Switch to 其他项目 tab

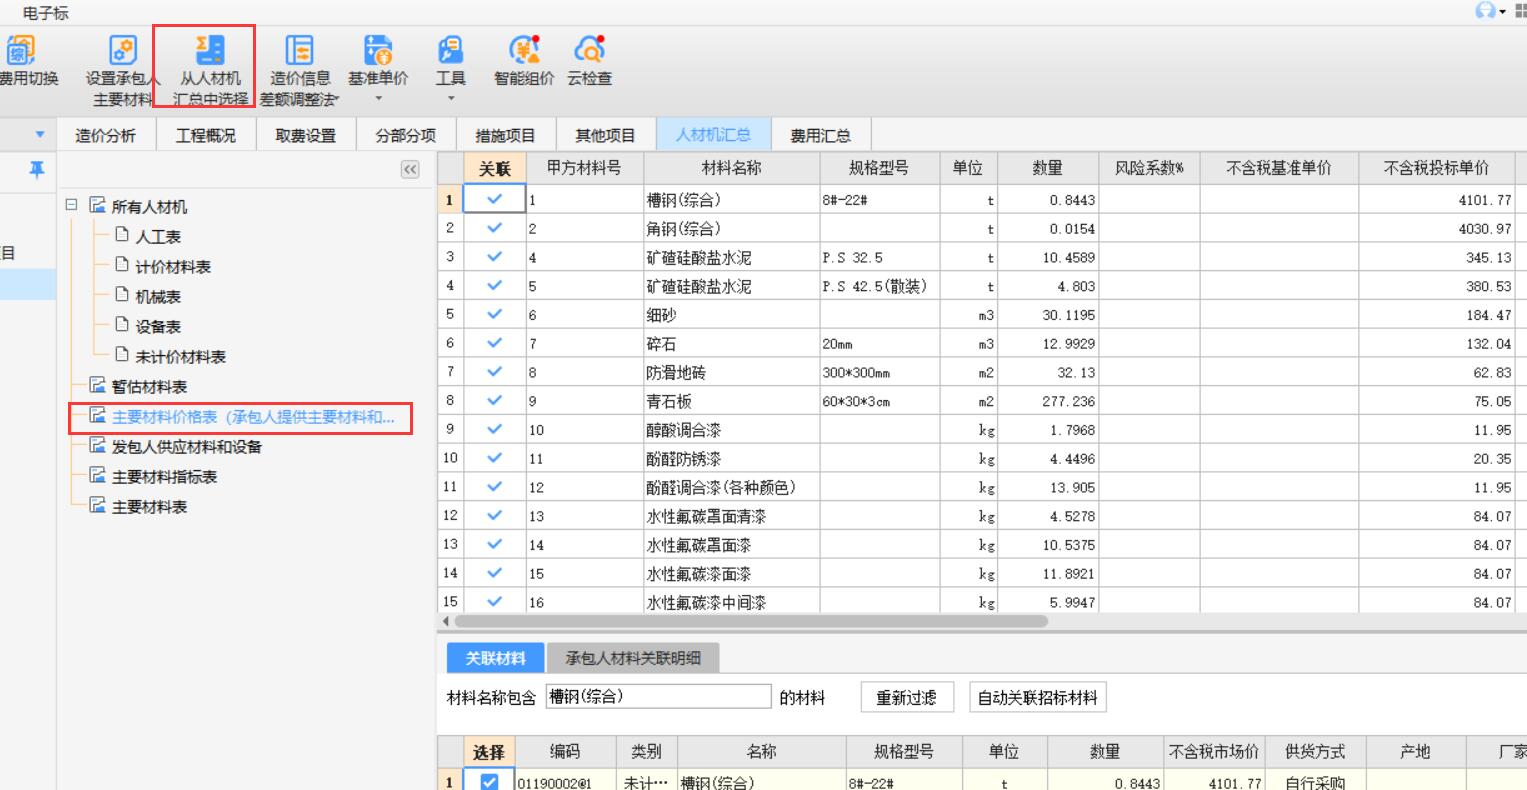(x=605, y=135)
